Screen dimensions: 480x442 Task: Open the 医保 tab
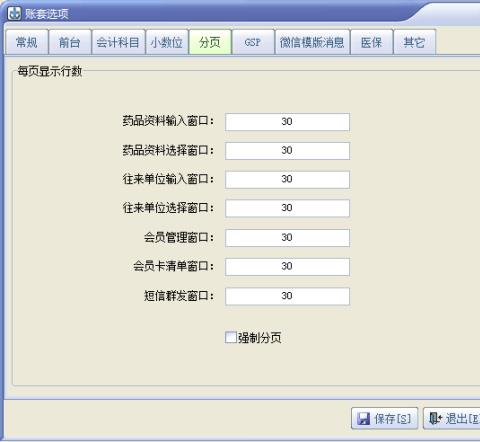pyautogui.click(x=372, y=42)
